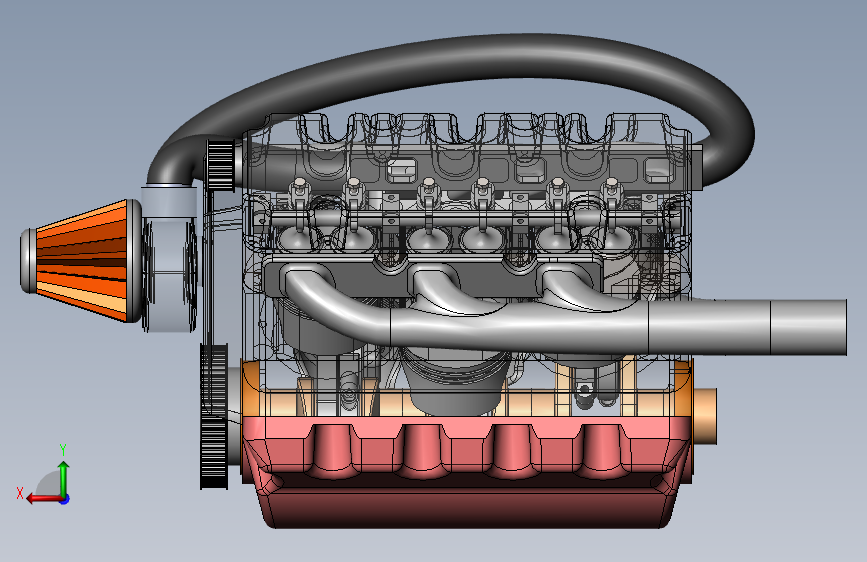Select the red oil pan
Image resolution: width=867 pixels, height=562 pixels.
467,473
